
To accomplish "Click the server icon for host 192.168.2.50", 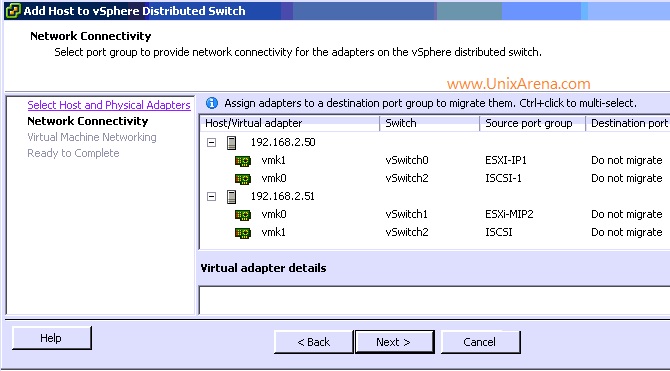I will click(x=232, y=142).
